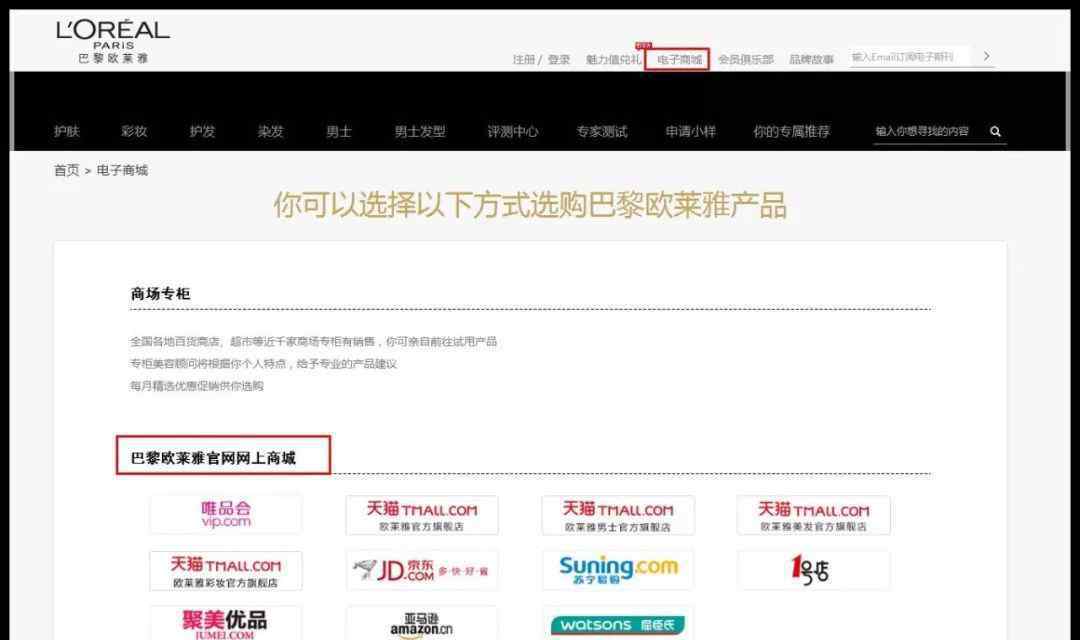Open Tmall 欧莱雅彩妆官方旗舰店 logo
The height and width of the screenshot is (640, 1080).
tap(226, 570)
